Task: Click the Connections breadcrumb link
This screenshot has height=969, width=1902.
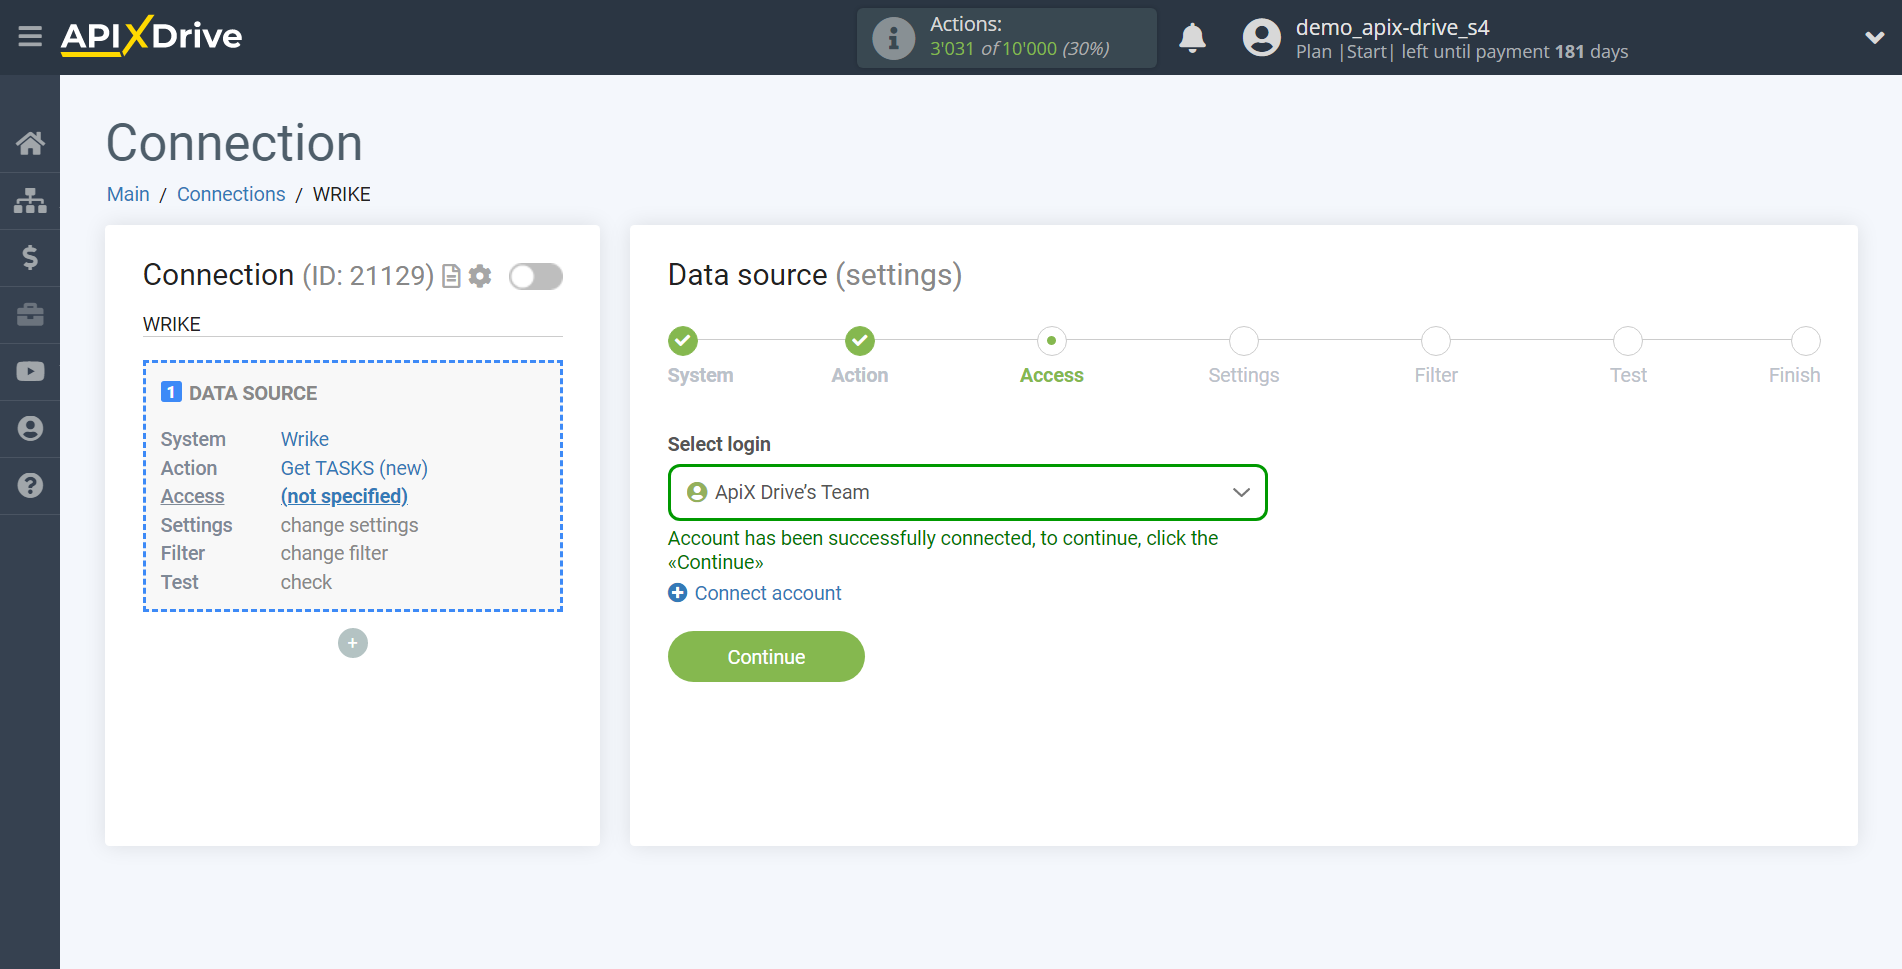Action: pyautogui.click(x=231, y=194)
